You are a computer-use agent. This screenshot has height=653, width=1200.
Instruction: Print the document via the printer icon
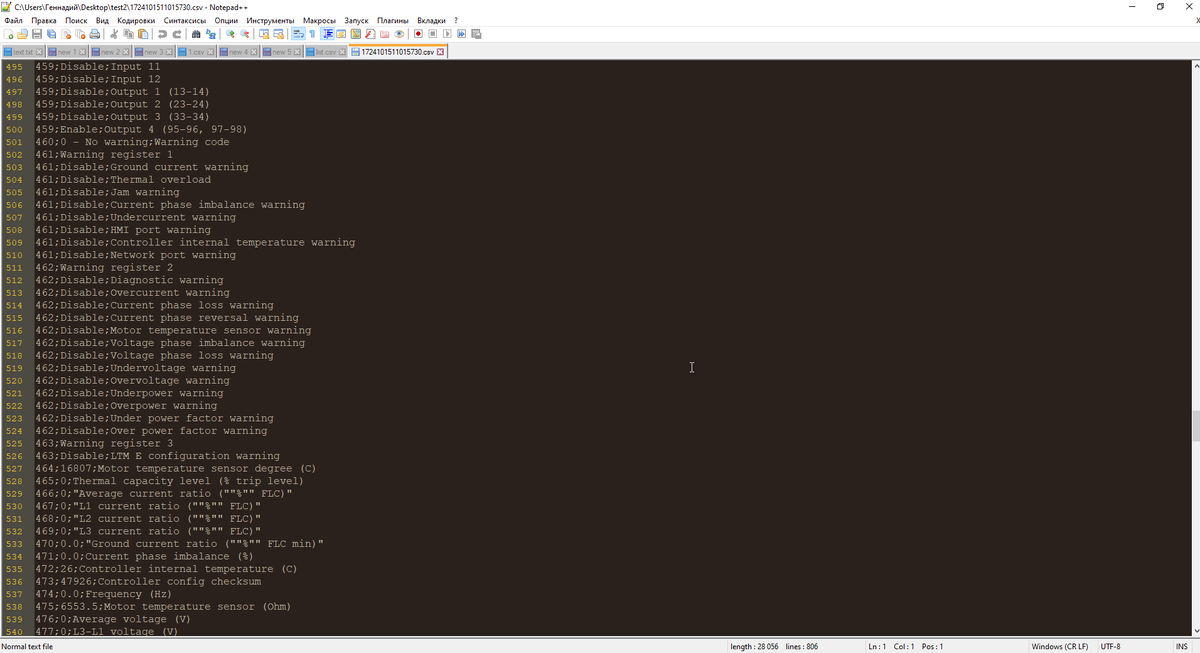(95, 33)
